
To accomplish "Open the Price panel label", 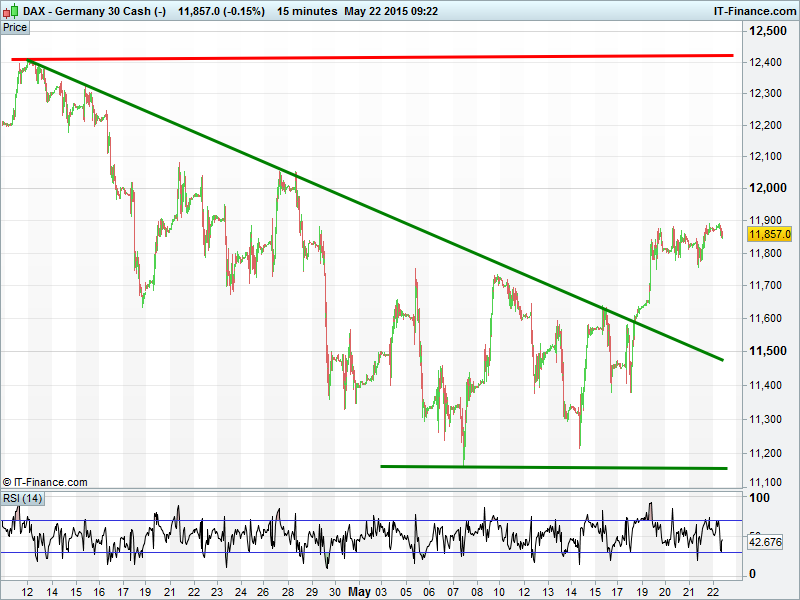I will tap(15, 27).
